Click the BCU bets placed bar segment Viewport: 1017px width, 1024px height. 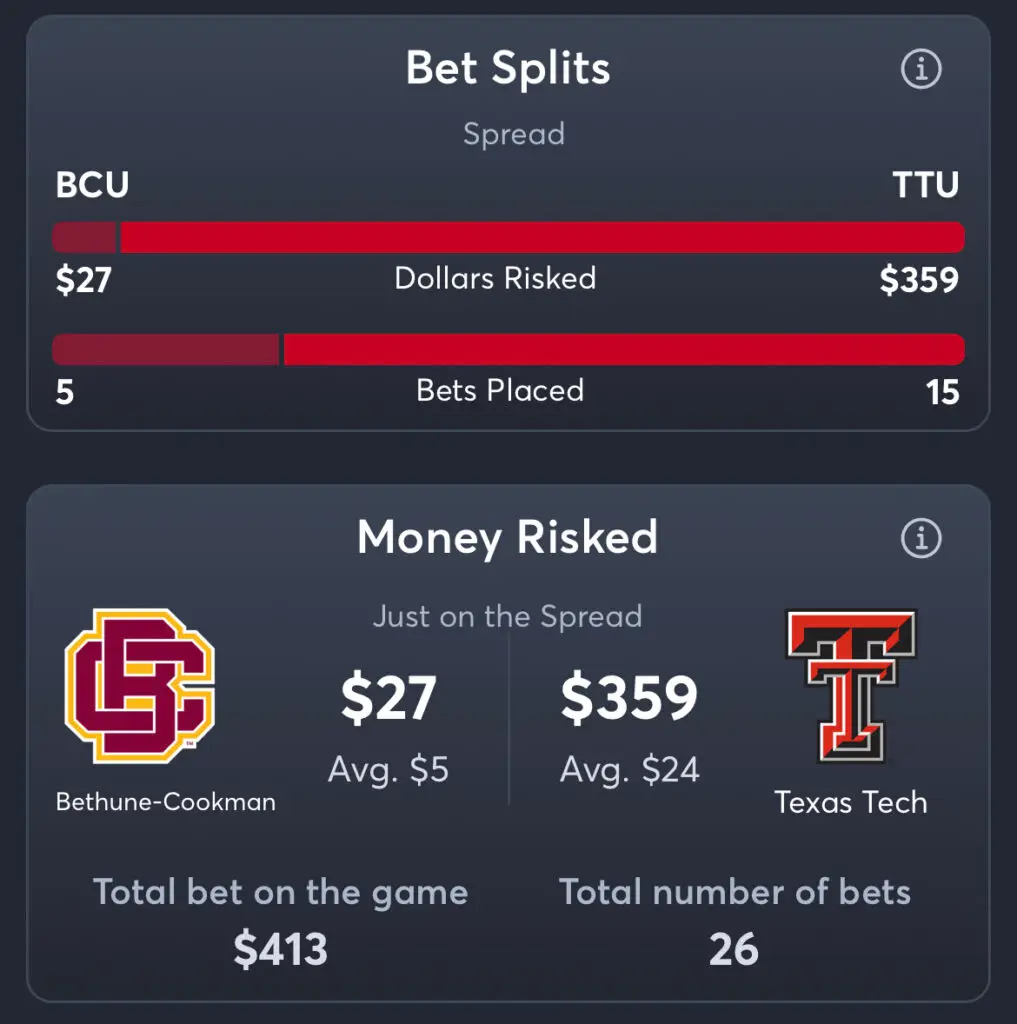pyautogui.click(x=165, y=349)
